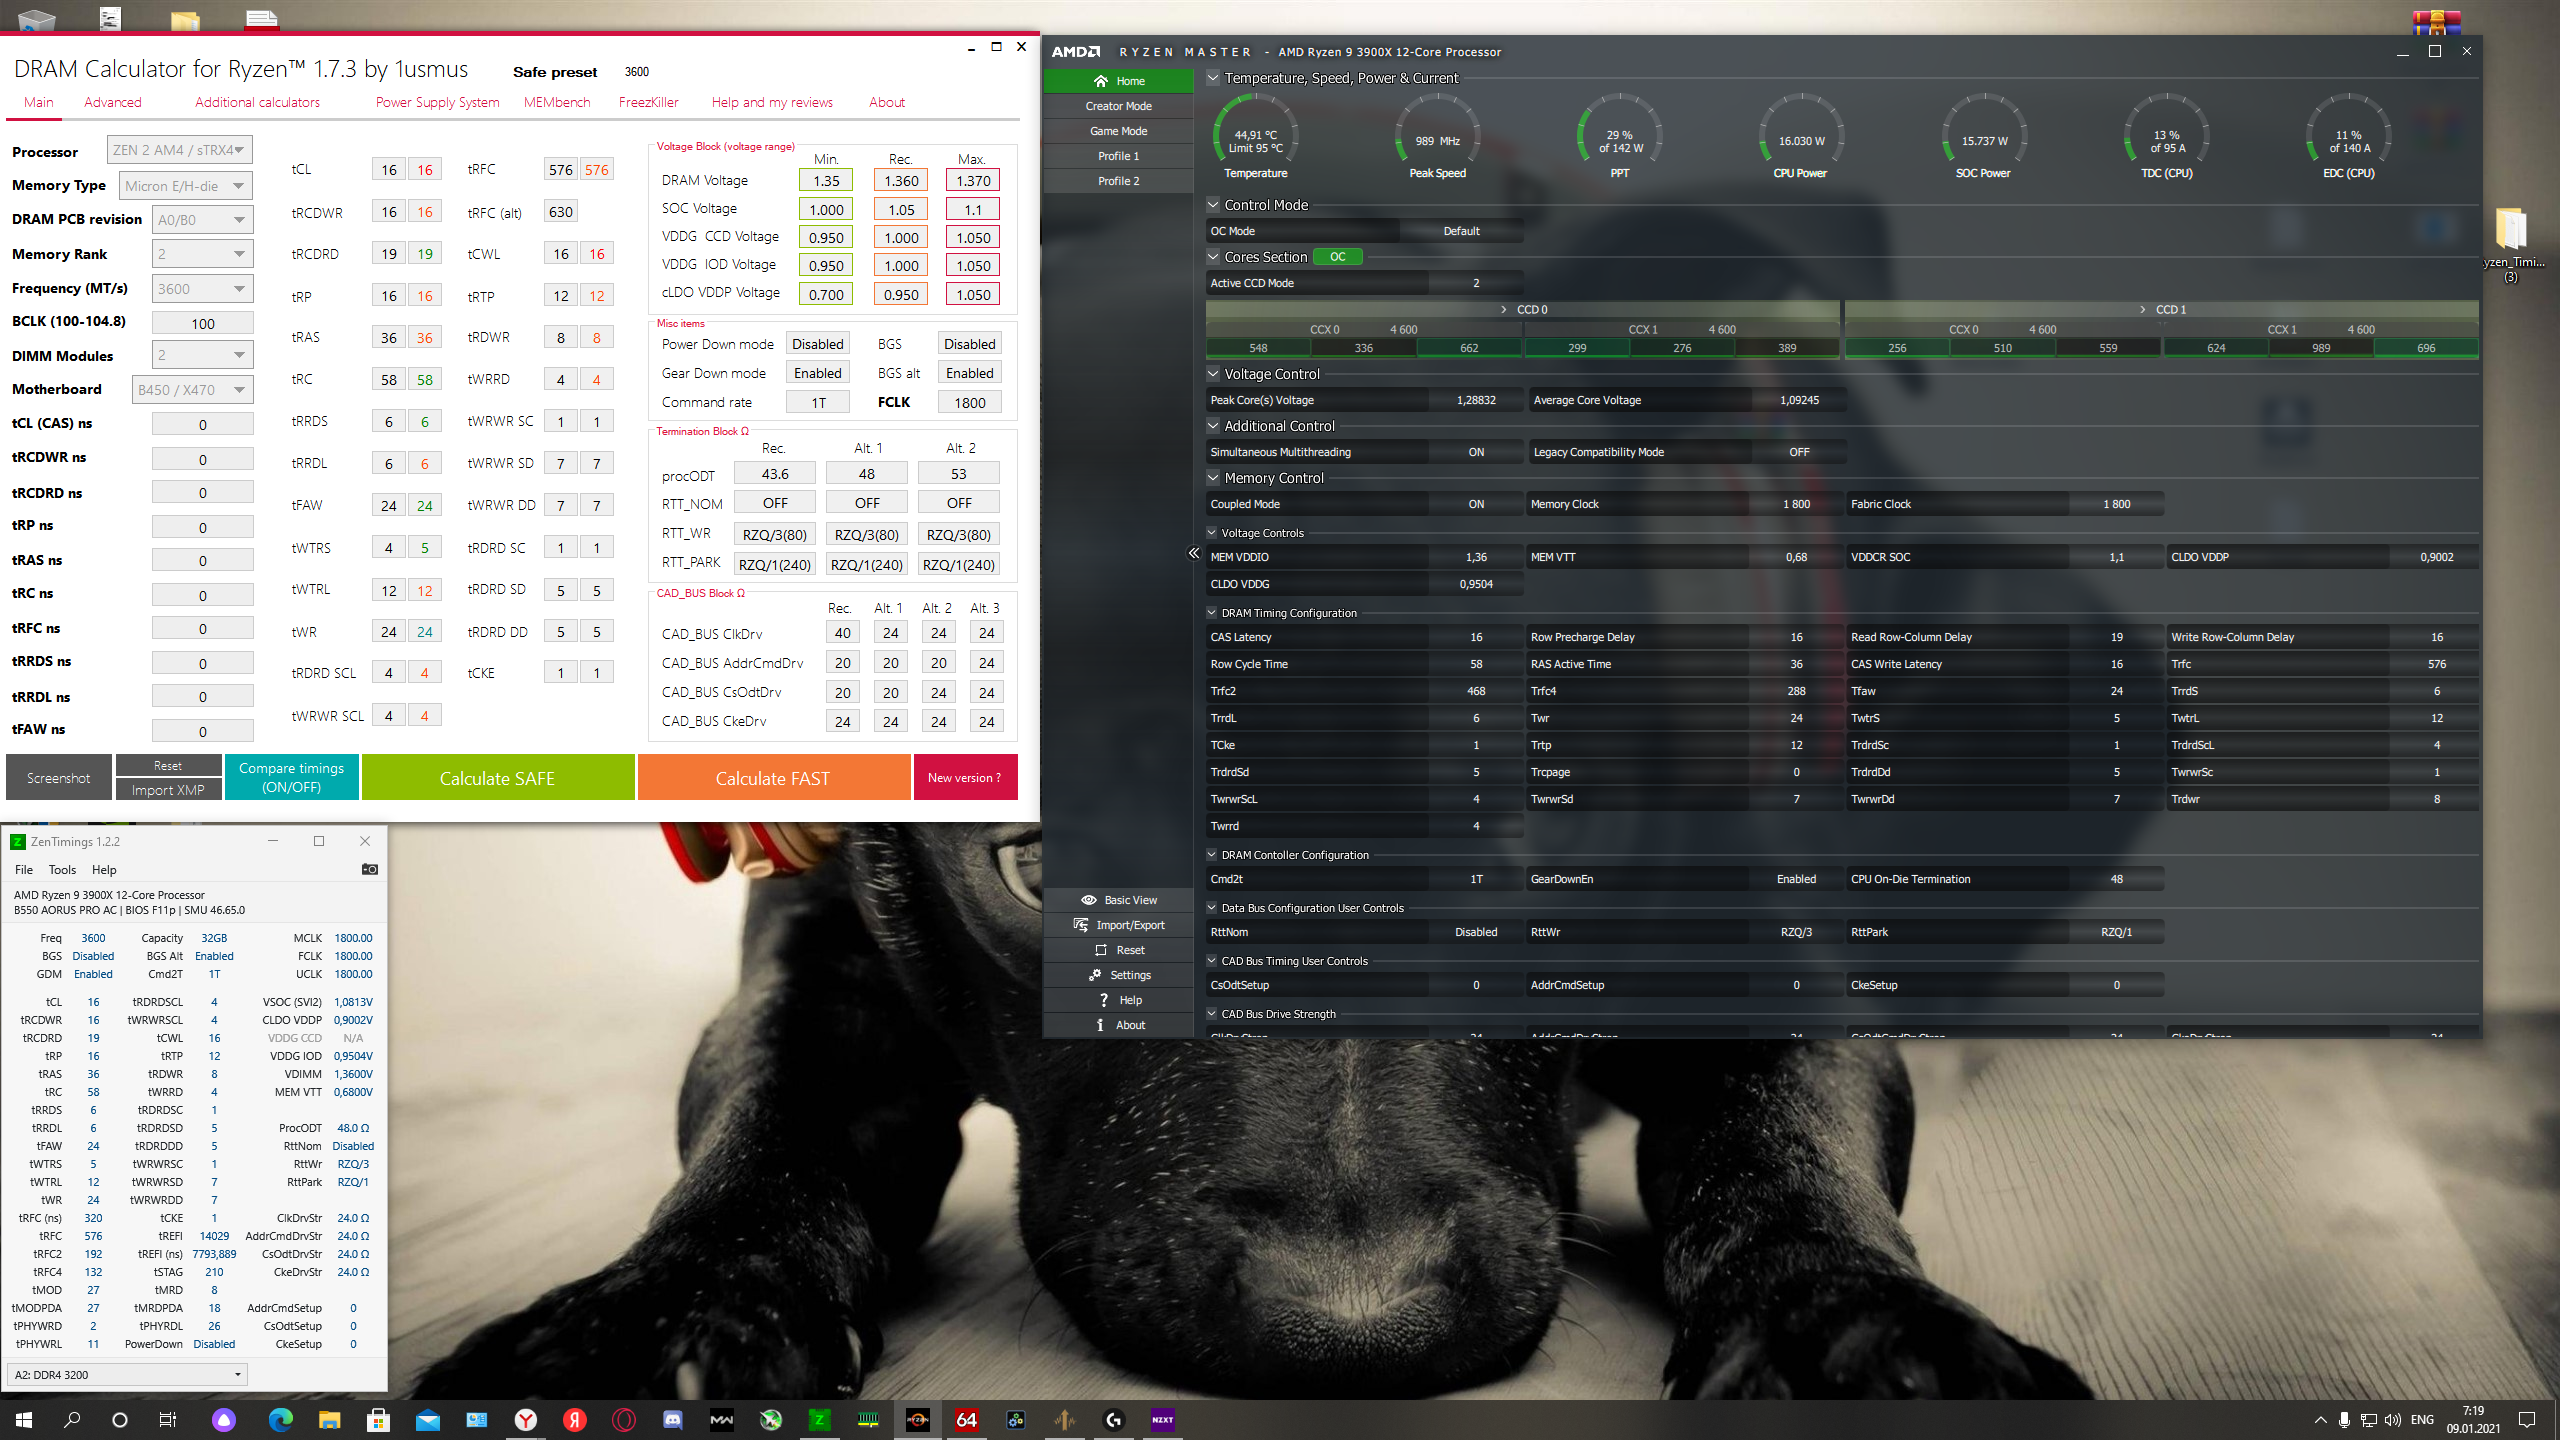Open the Memory Type dropdown
Screen dimensions: 2560x1440
[x=186, y=186]
